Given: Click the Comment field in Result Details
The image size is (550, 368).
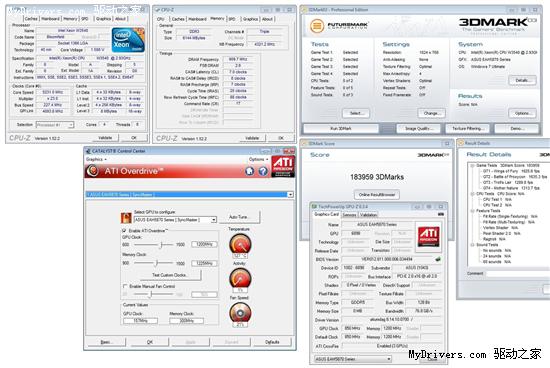Looking at the screenshot, I should pyautogui.click(x=518, y=273).
